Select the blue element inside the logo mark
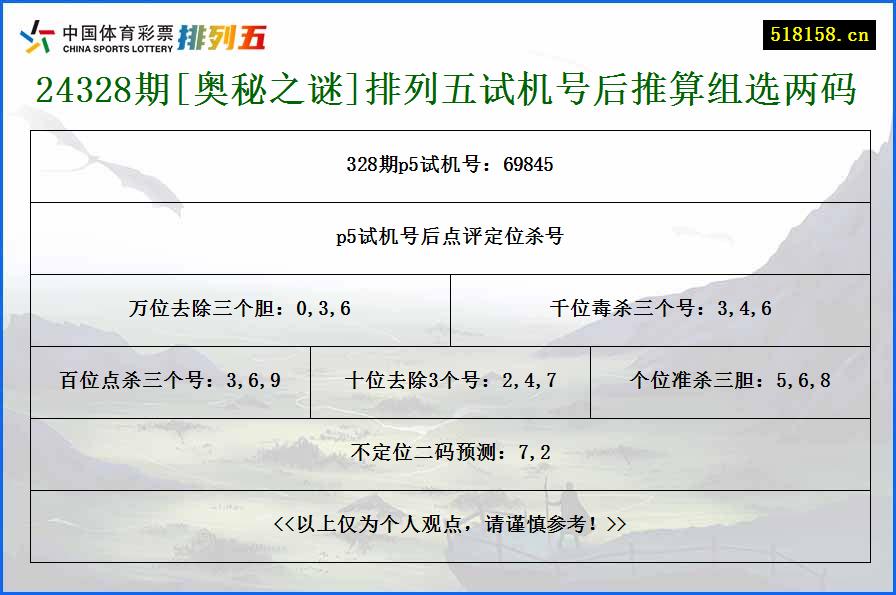The image size is (896, 595). [26, 36]
